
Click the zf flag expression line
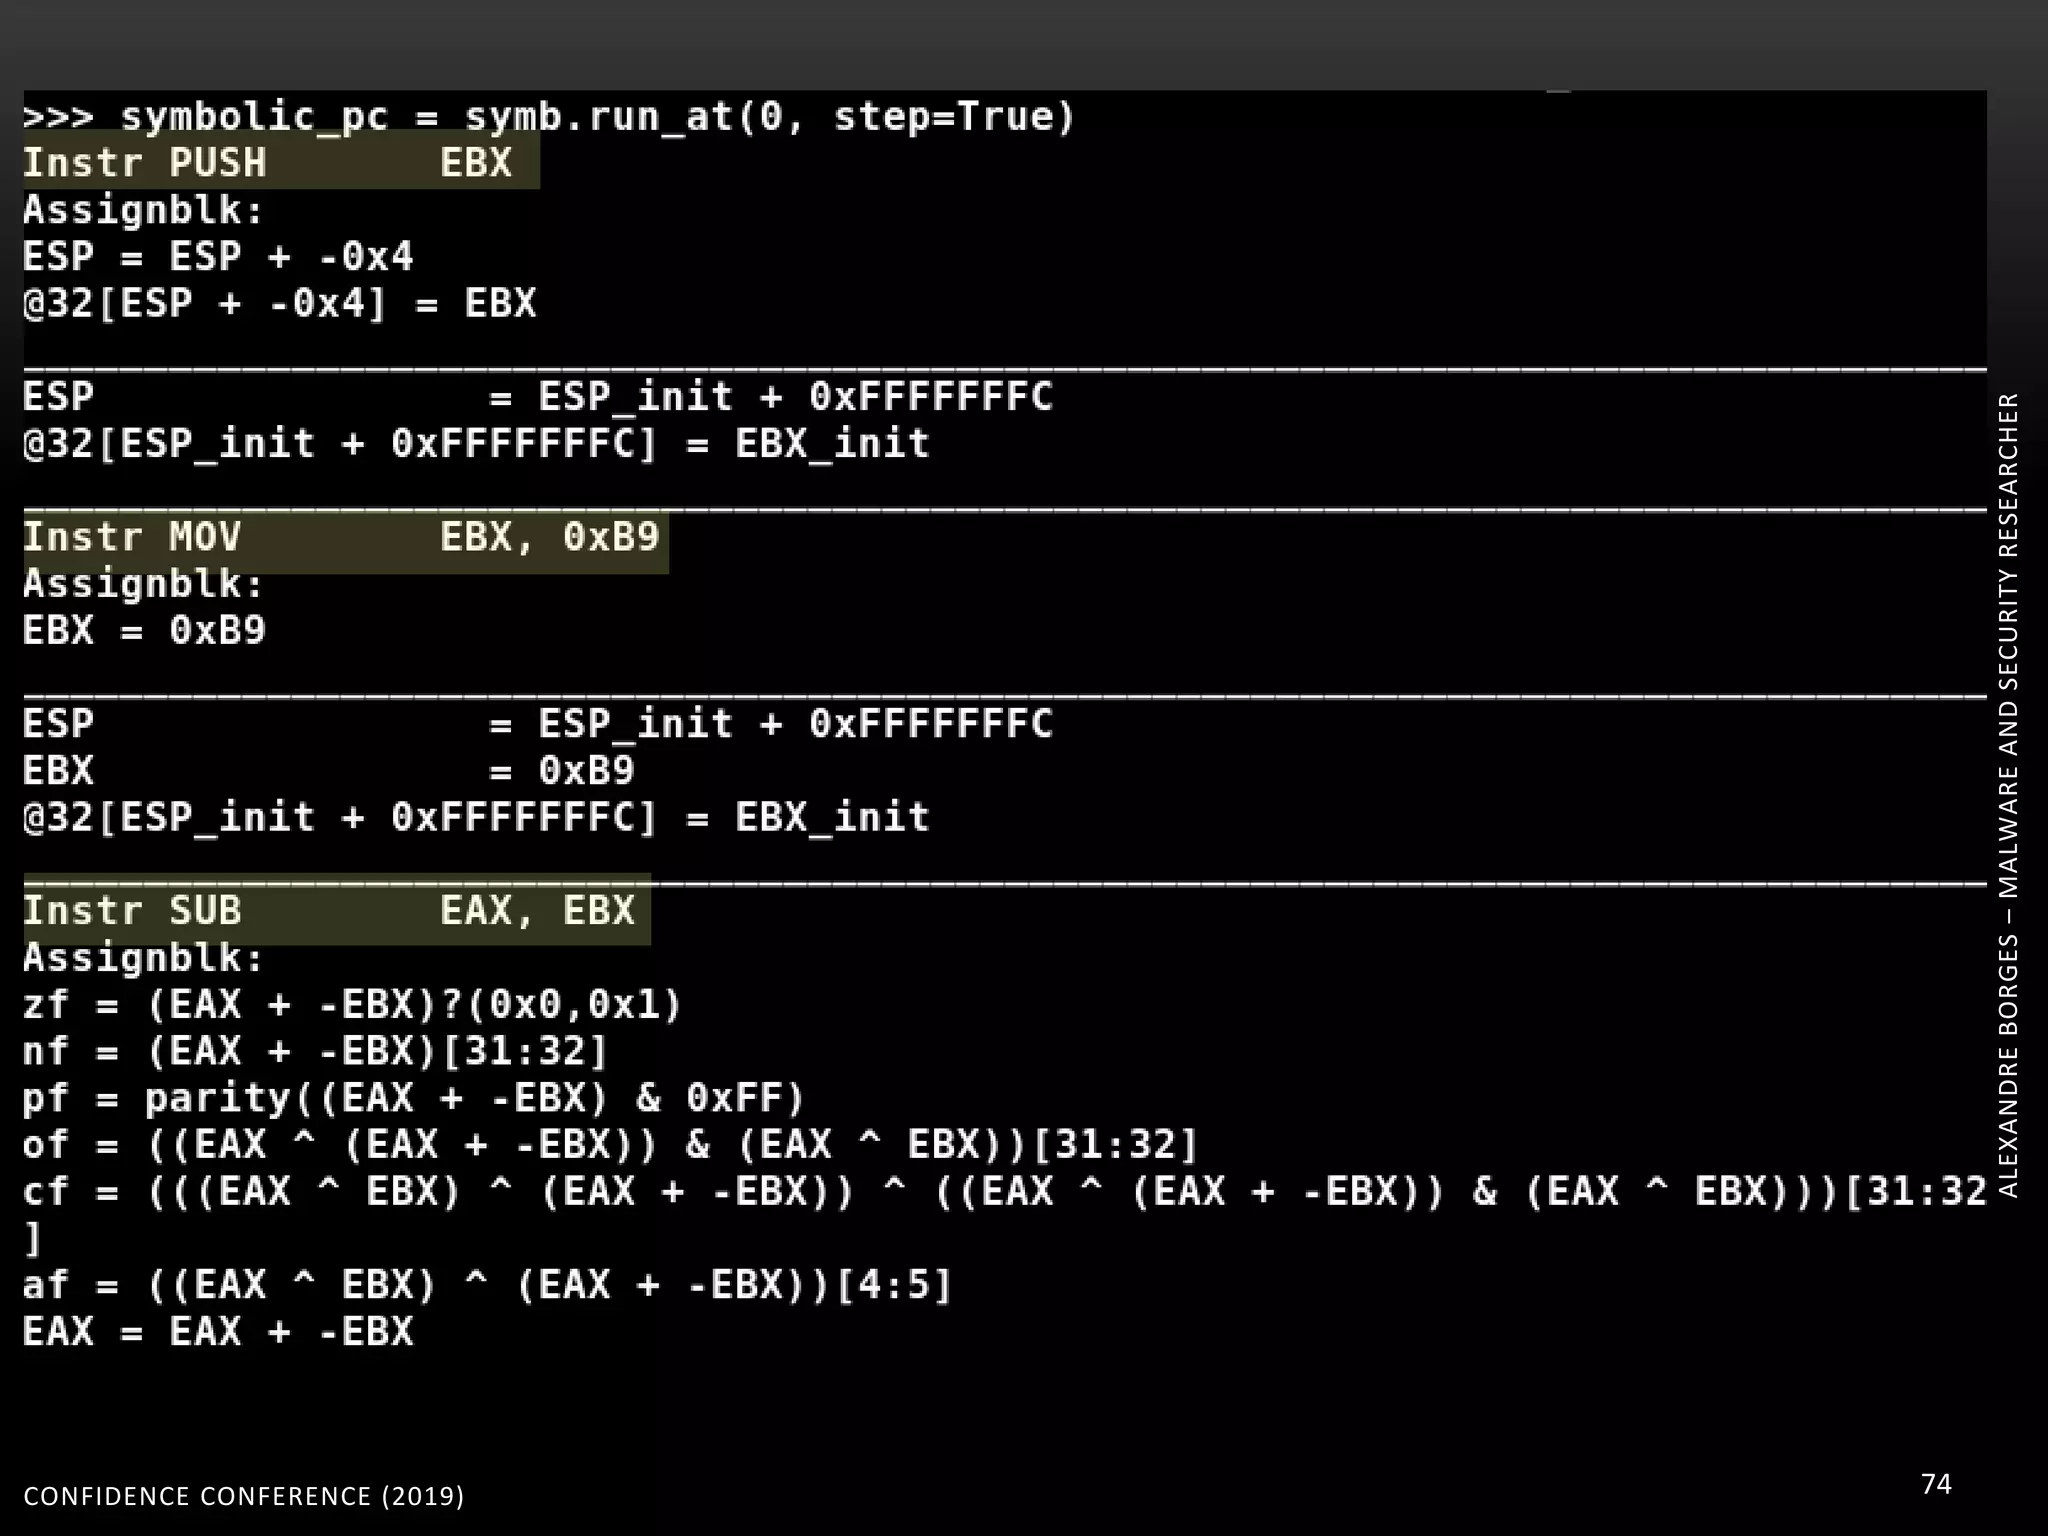[x=352, y=1004]
